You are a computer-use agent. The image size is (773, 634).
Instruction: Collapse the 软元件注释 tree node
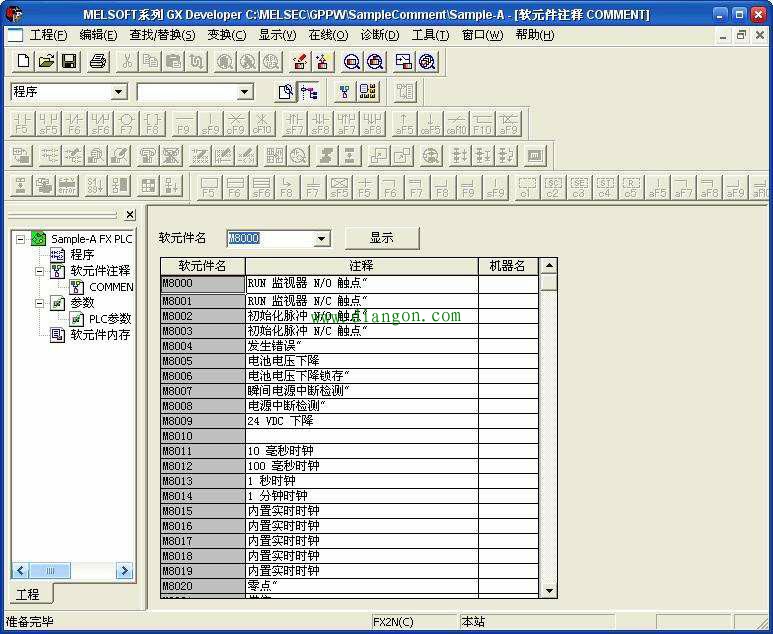click(39, 271)
